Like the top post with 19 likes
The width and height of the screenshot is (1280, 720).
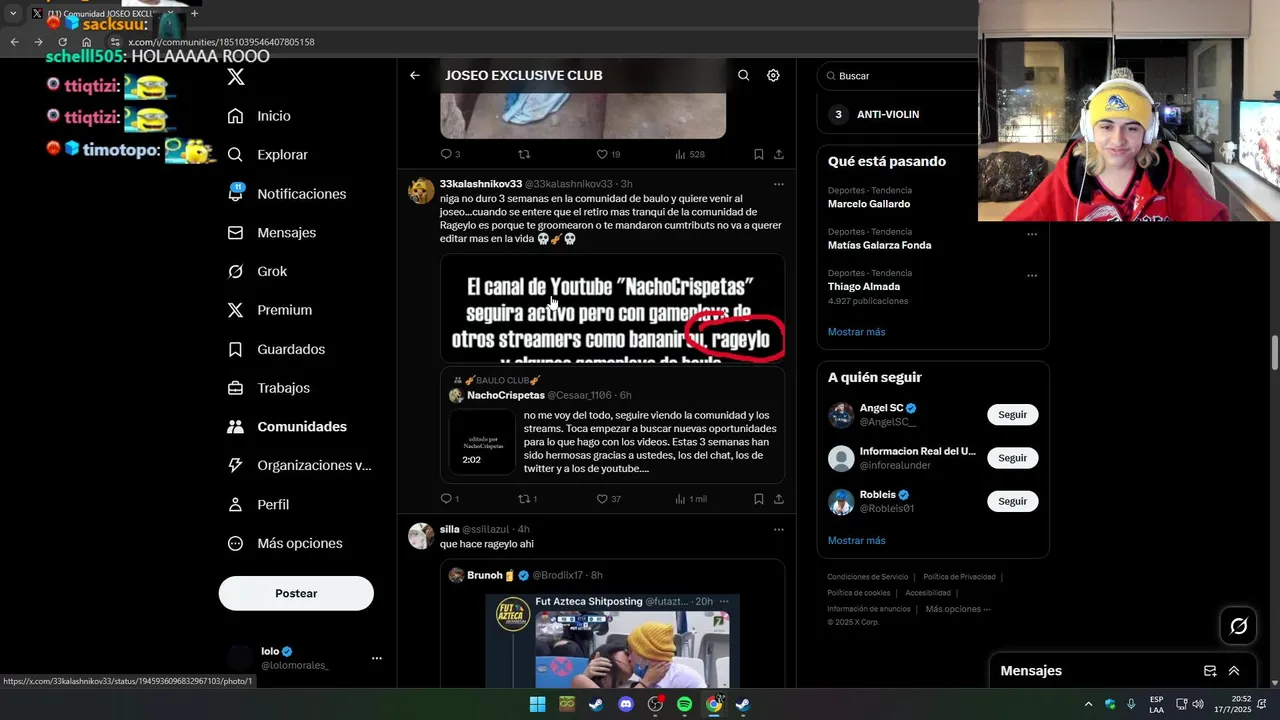(x=602, y=154)
